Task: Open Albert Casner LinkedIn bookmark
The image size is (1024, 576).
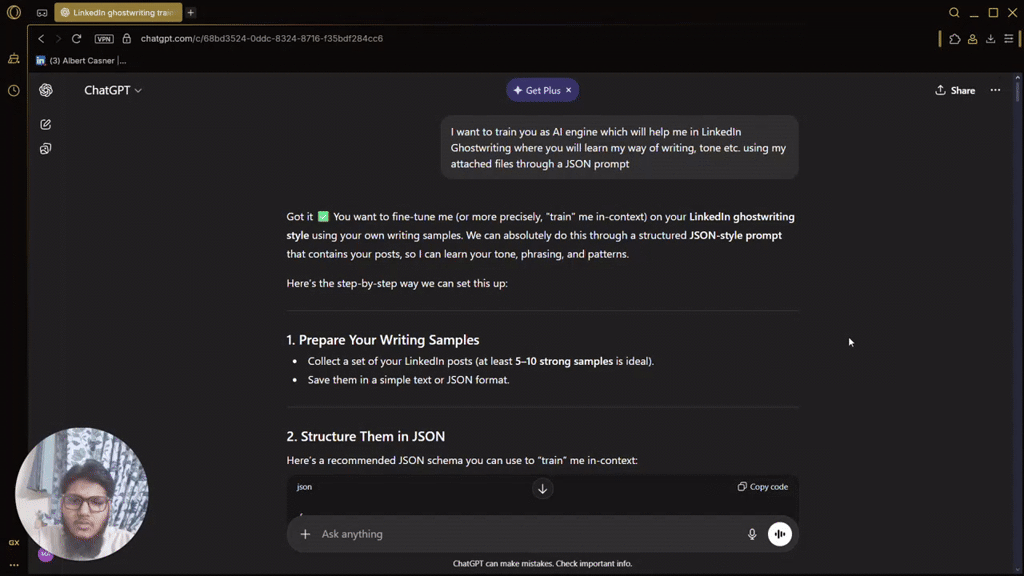Action: click(82, 61)
